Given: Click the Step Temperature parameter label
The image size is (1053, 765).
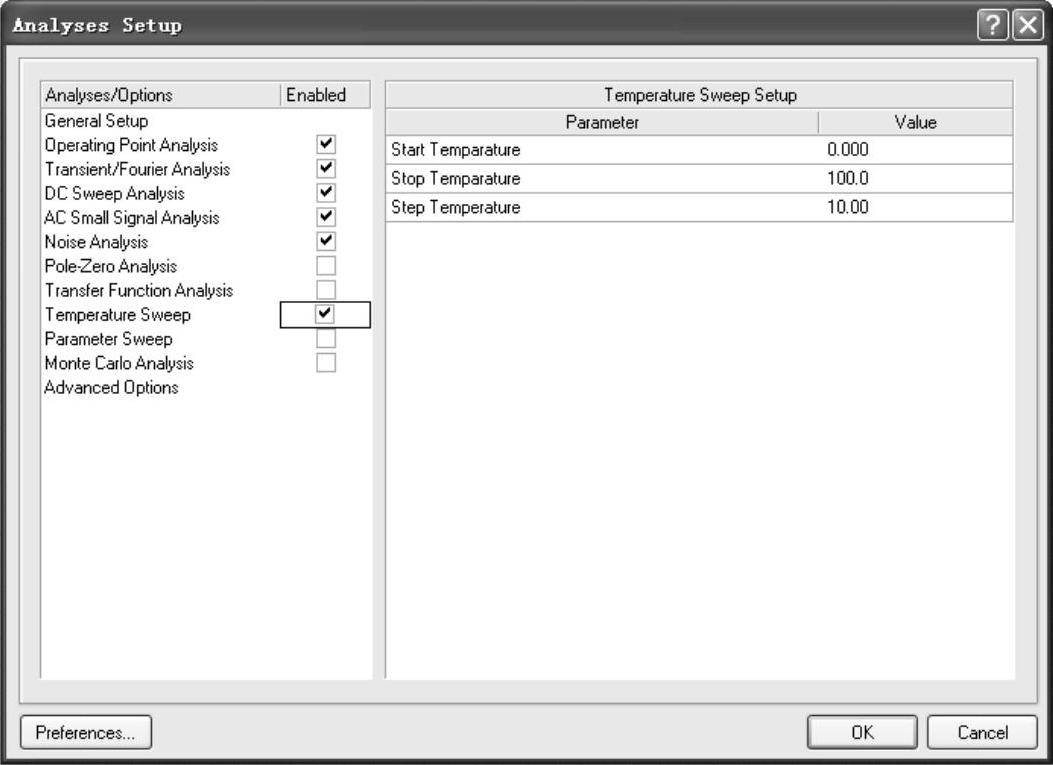Looking at the screenshot, I should [455, 208].
